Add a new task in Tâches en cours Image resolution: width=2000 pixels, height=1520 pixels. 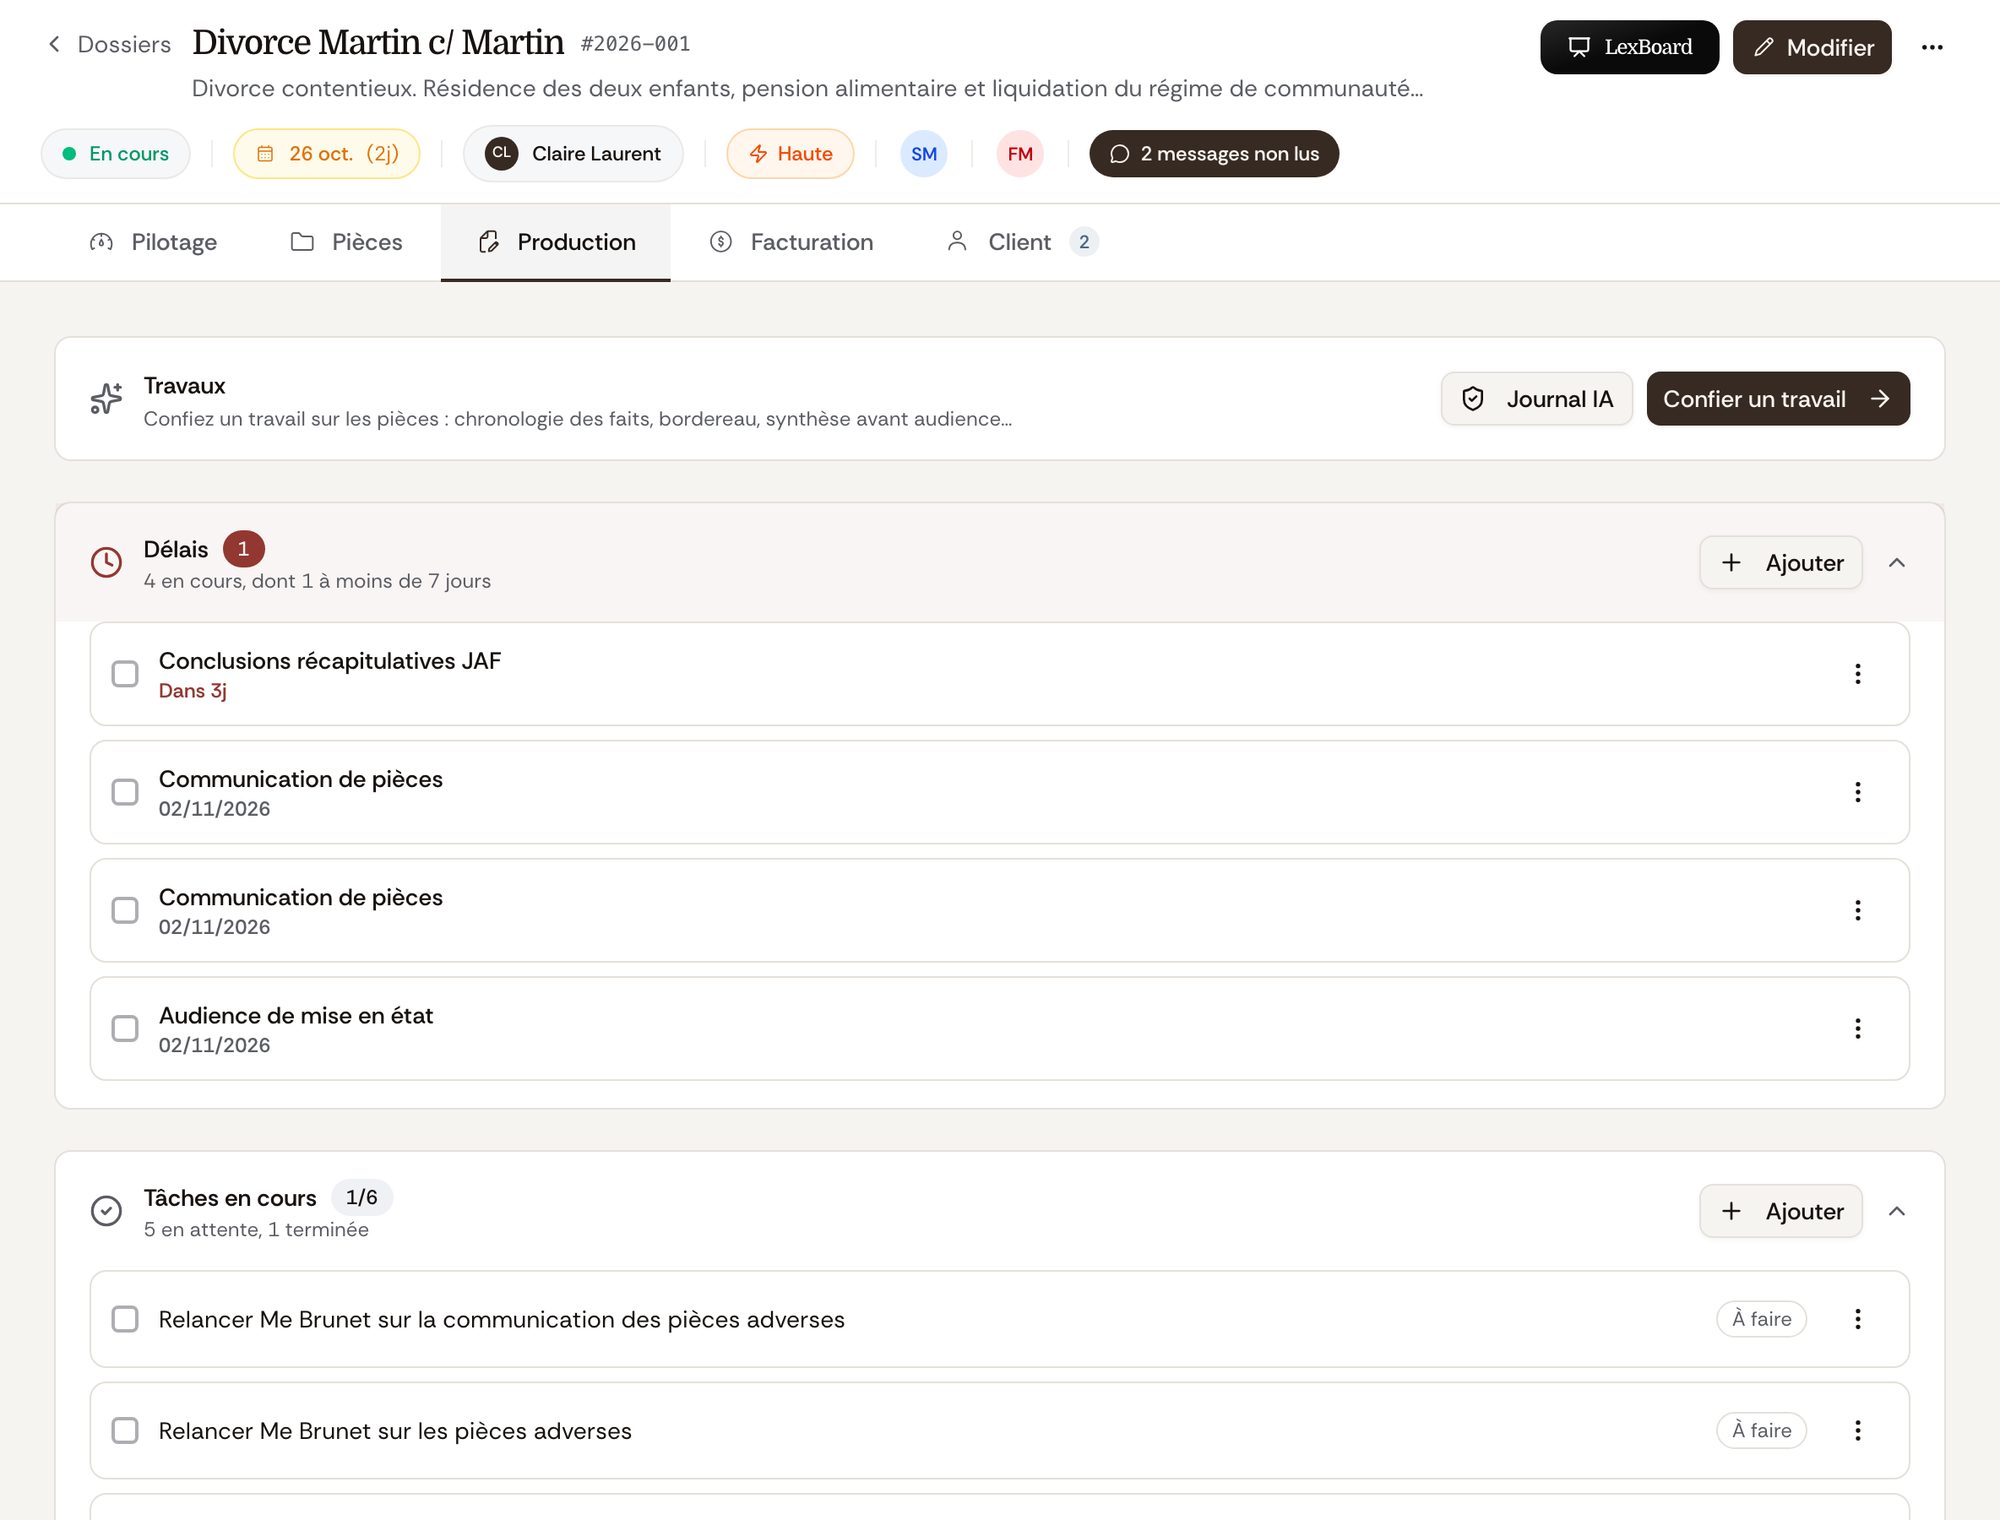click(1781, 1211)
